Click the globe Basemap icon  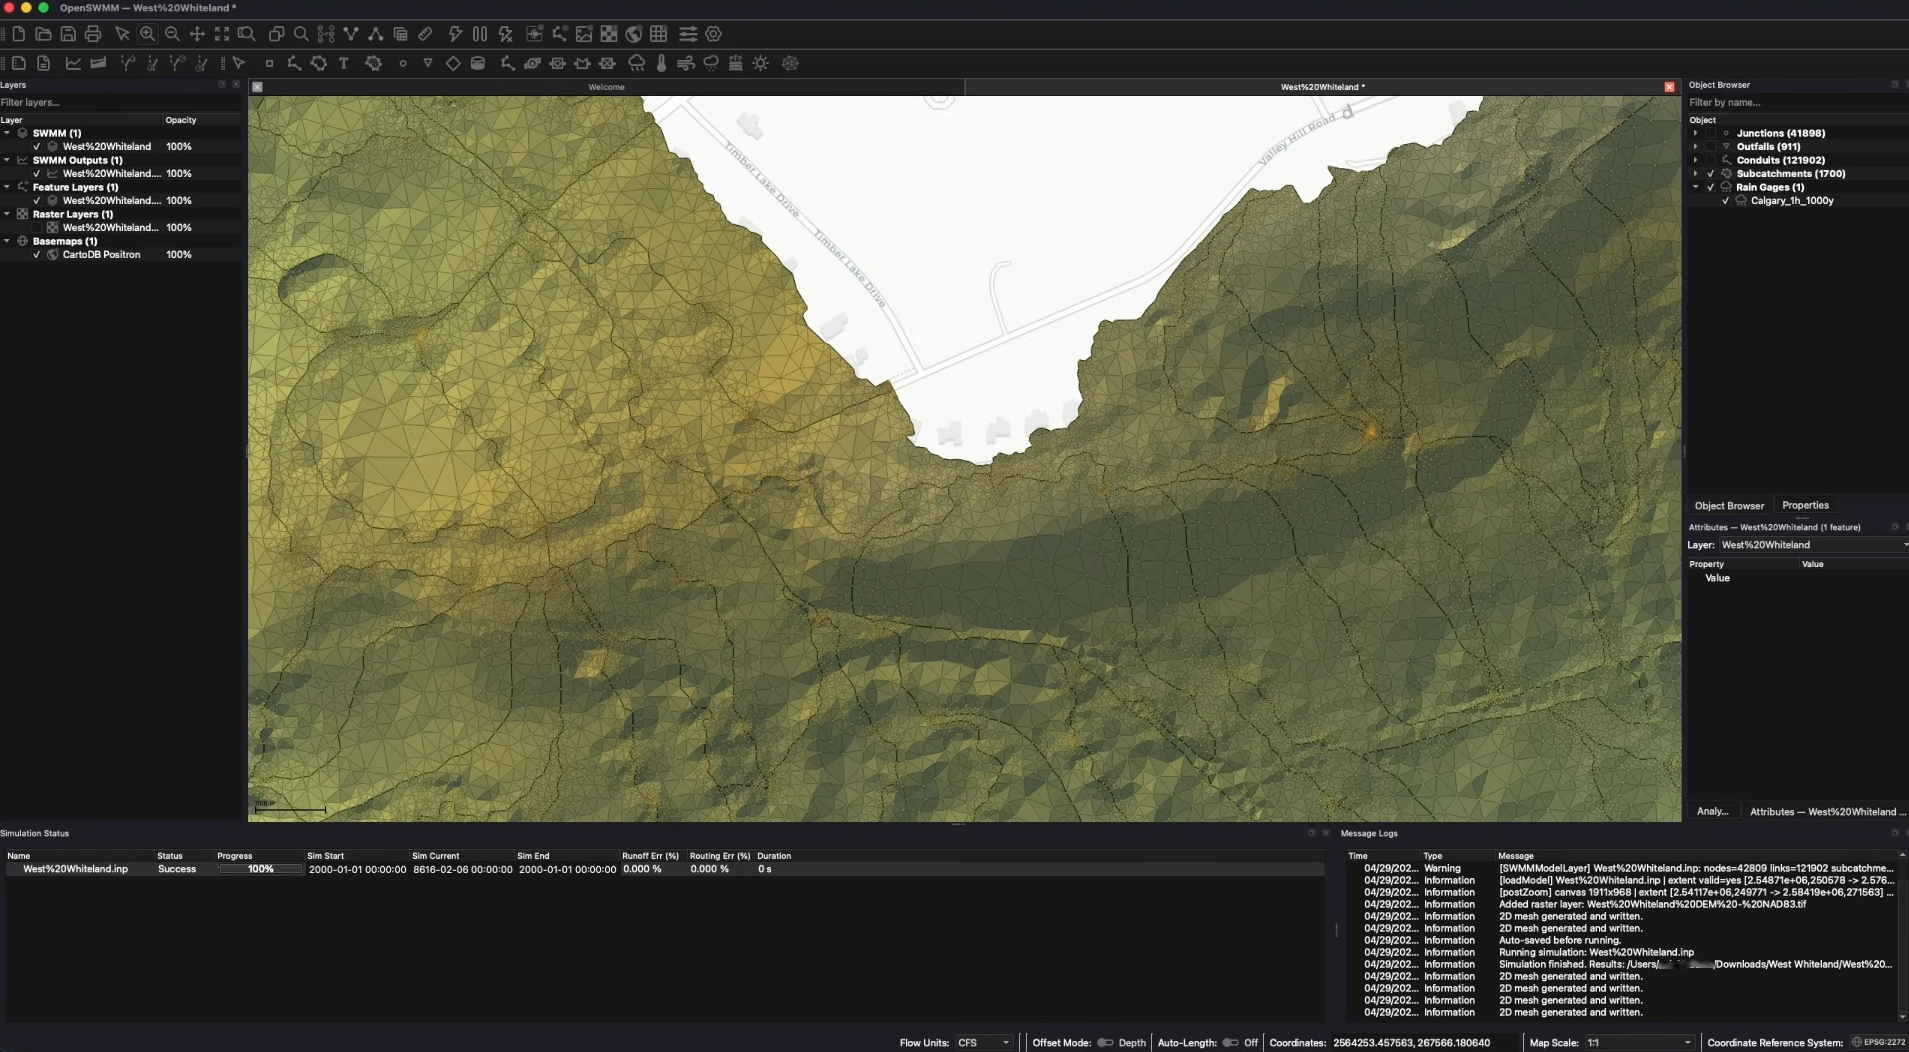tap(634, 34)
